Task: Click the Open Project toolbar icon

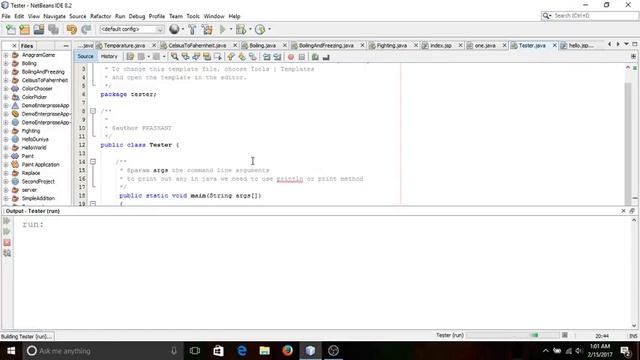Action: pos(39,29)
